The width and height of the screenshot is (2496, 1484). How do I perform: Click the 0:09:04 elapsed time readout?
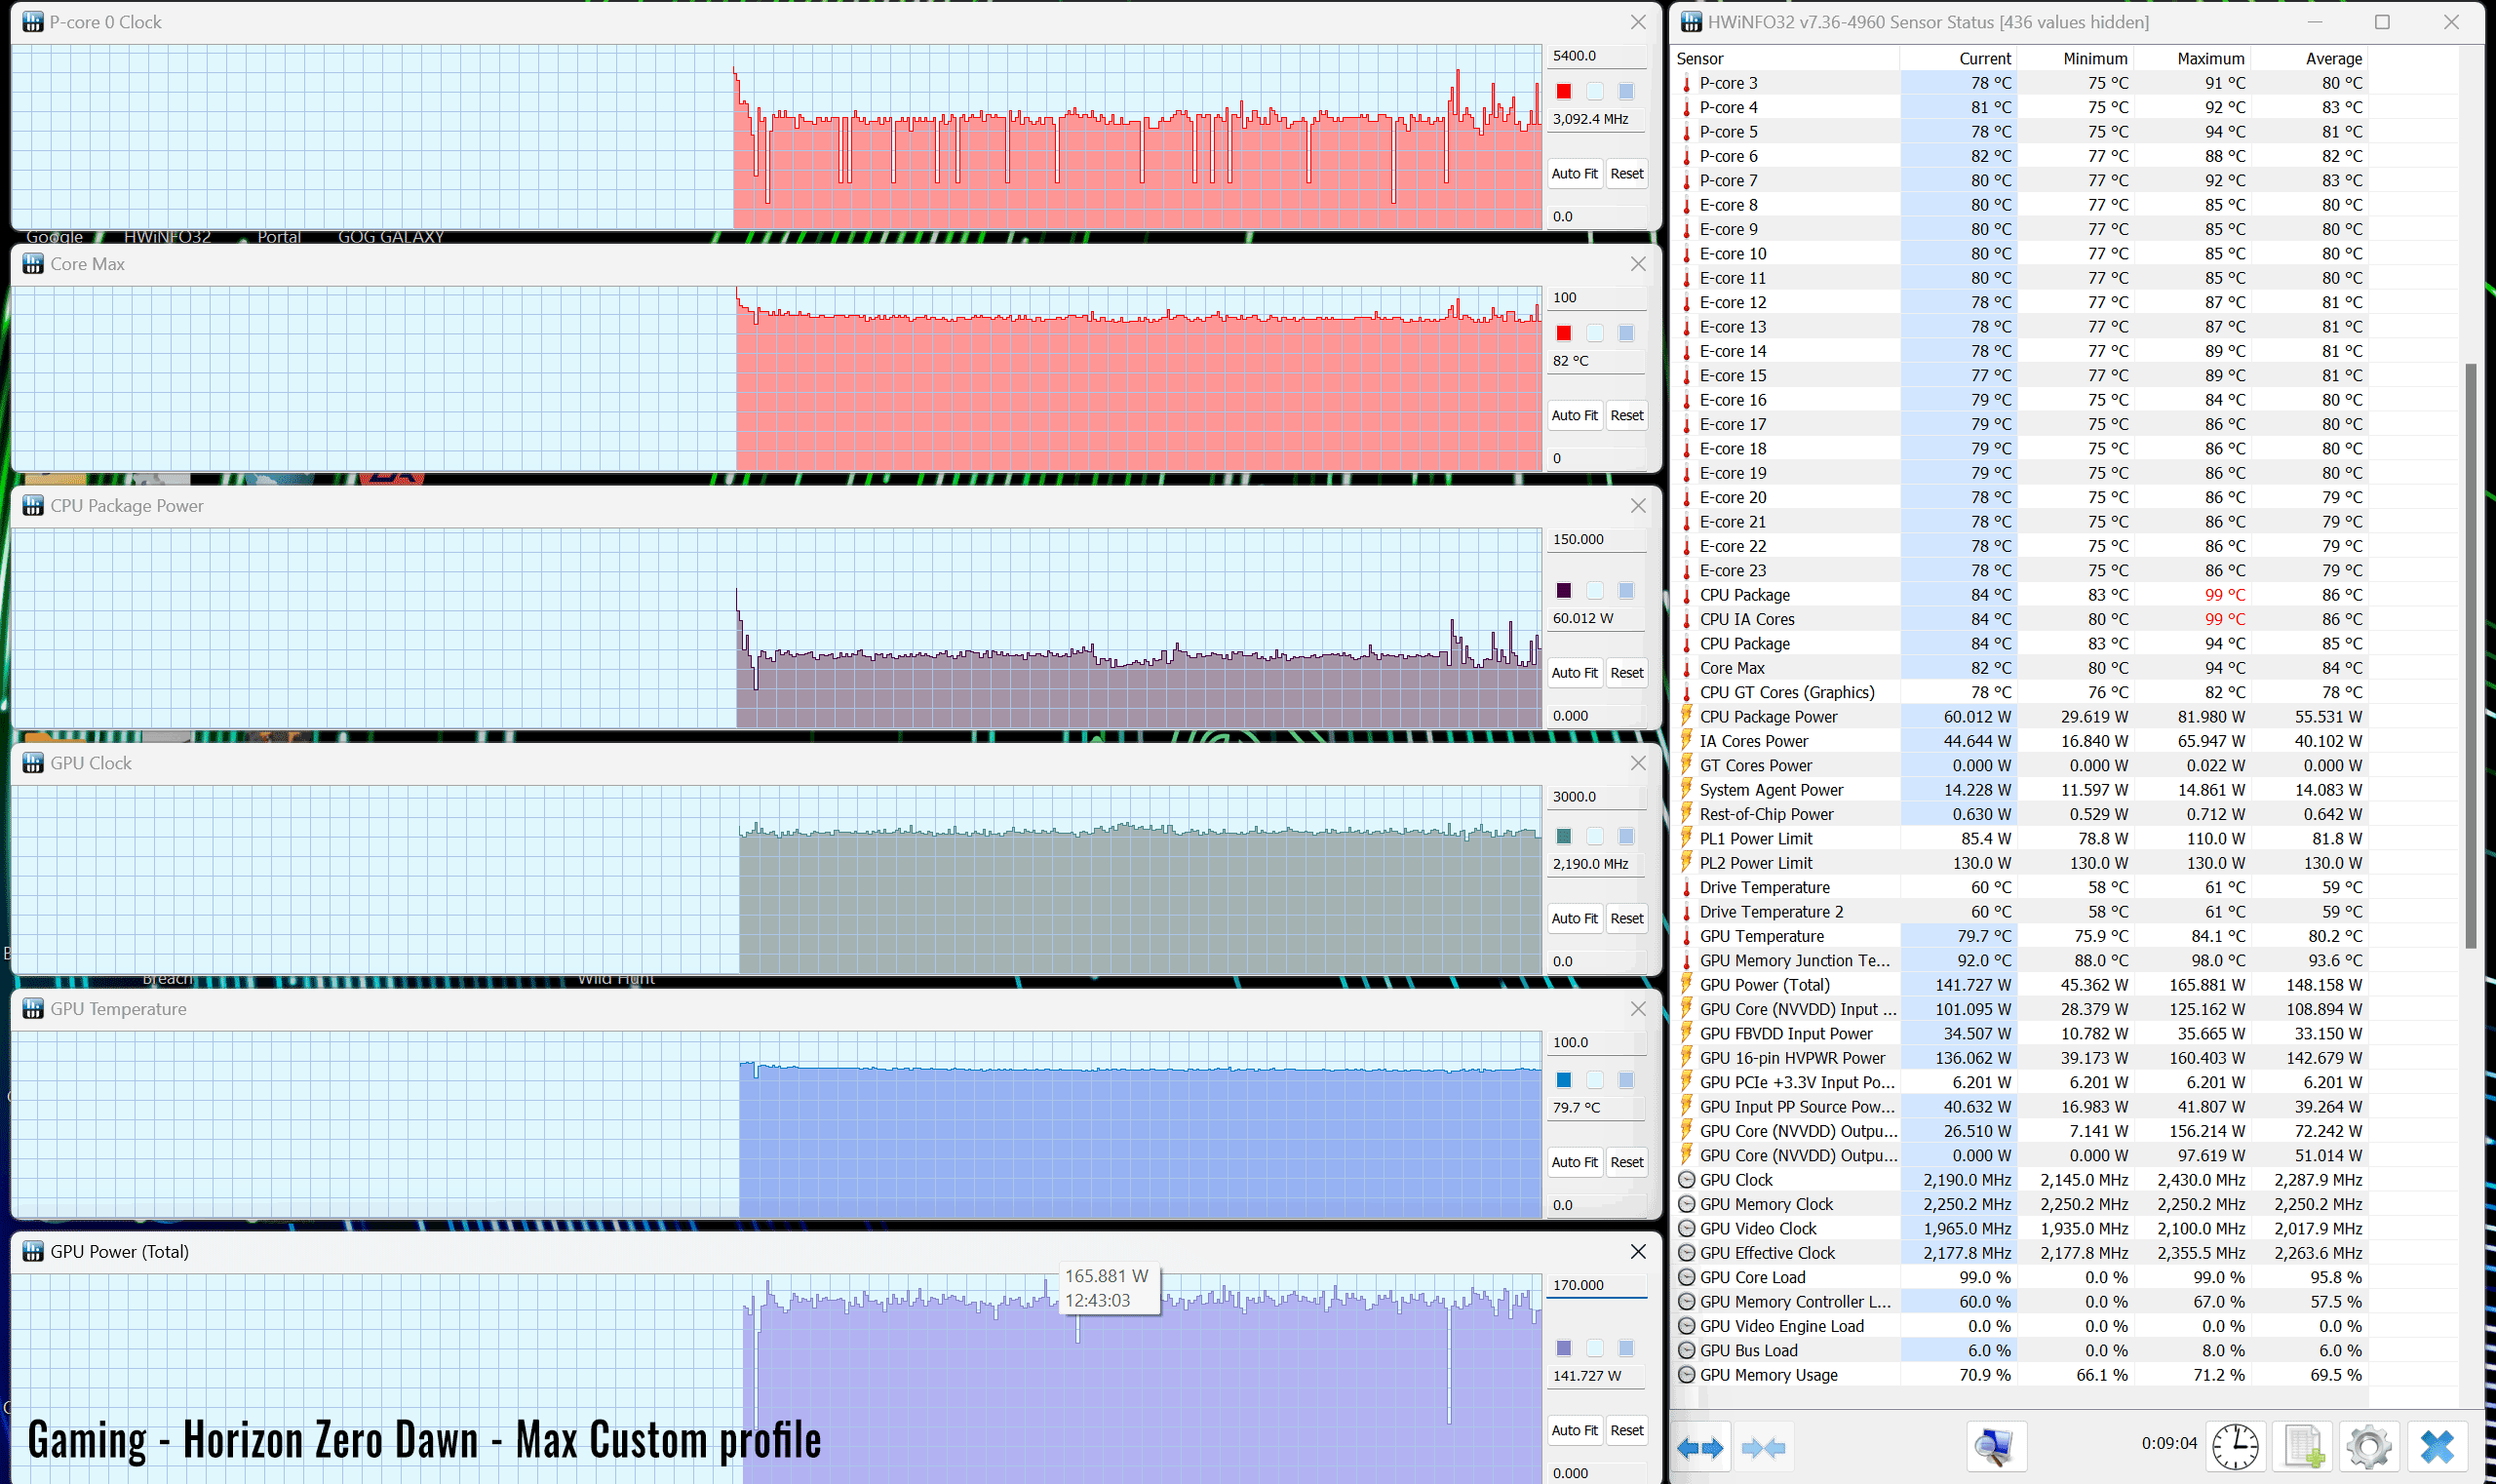[2169, 1443]
